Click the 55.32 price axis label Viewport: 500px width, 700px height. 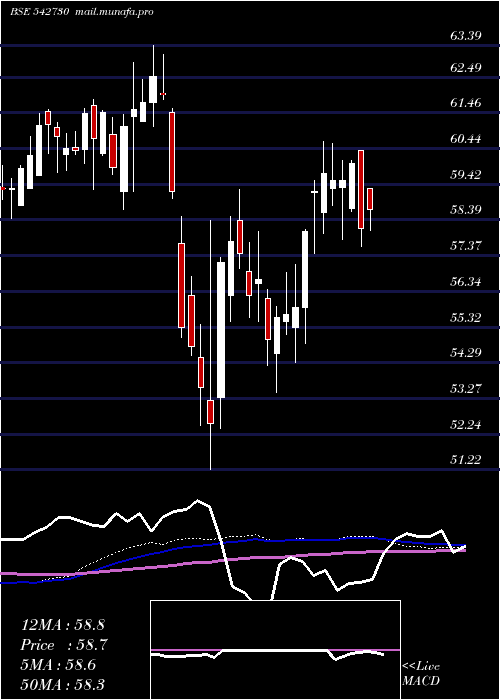tap(466, 317)
